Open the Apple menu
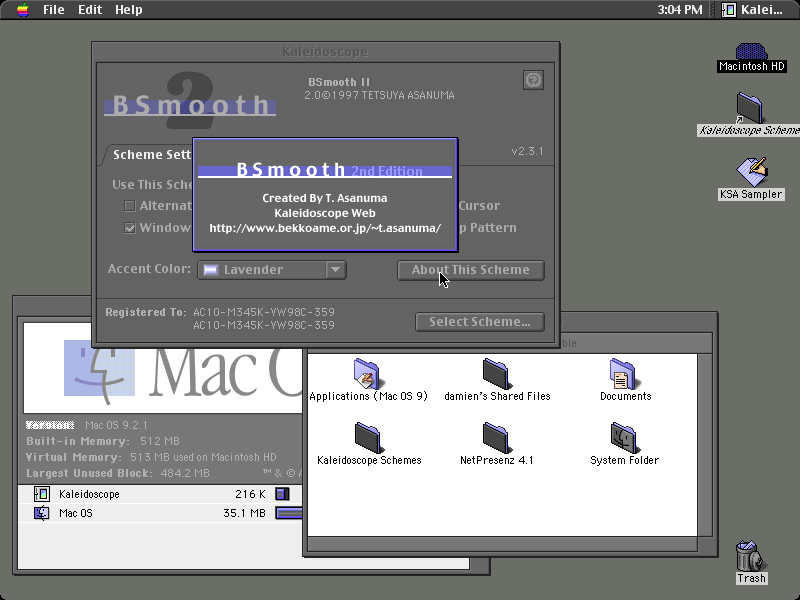This screenshot has height=600, width=800. click(23, 10)
